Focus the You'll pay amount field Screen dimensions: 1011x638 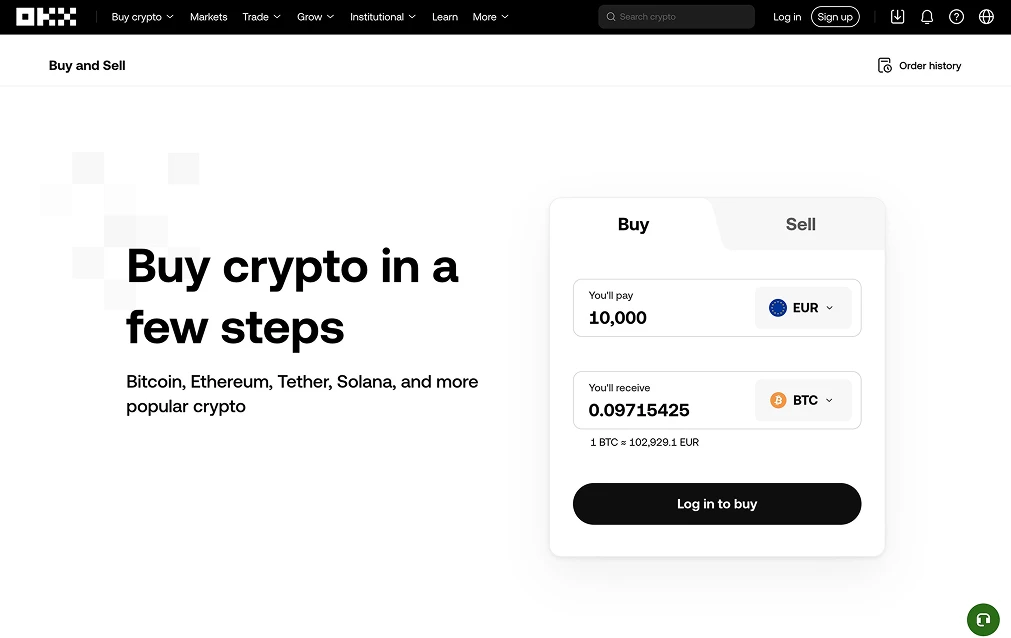[660, 318]
